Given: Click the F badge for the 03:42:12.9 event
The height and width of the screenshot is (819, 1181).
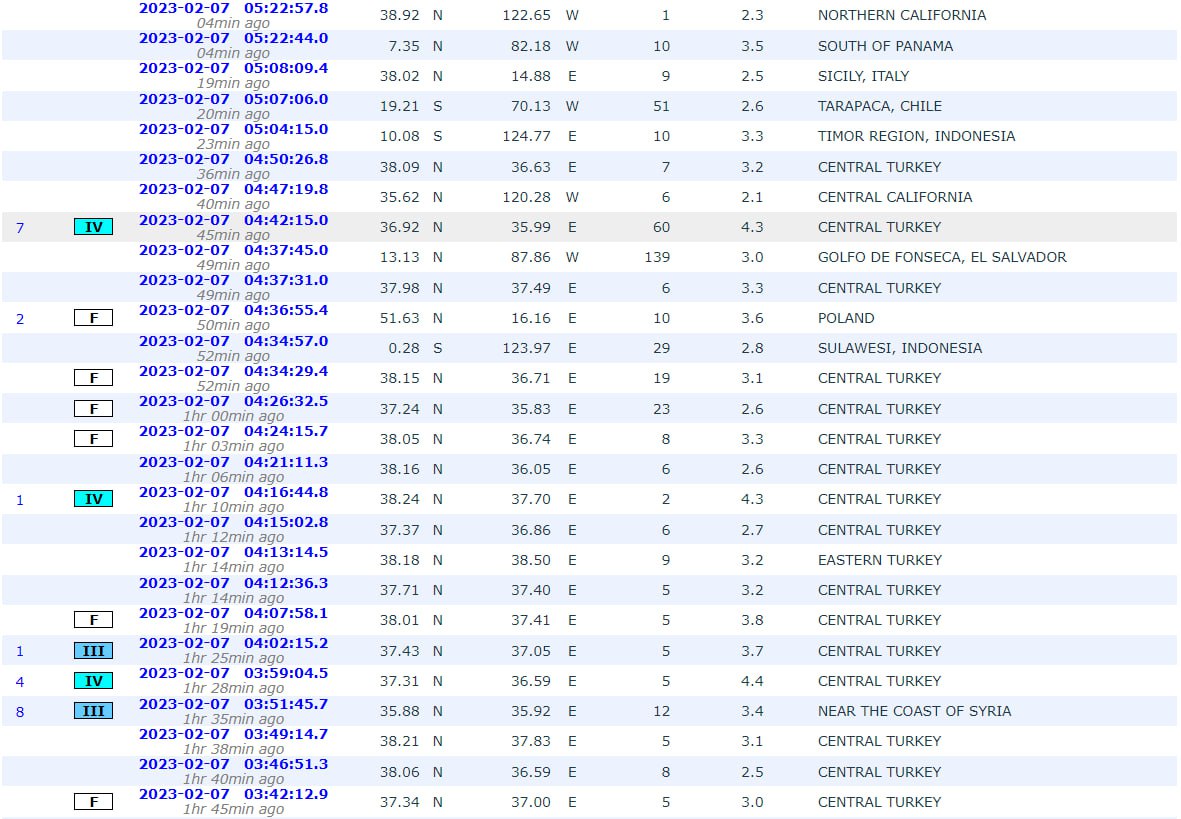Looking at the screenshot, I should click(x=93, y=802).
